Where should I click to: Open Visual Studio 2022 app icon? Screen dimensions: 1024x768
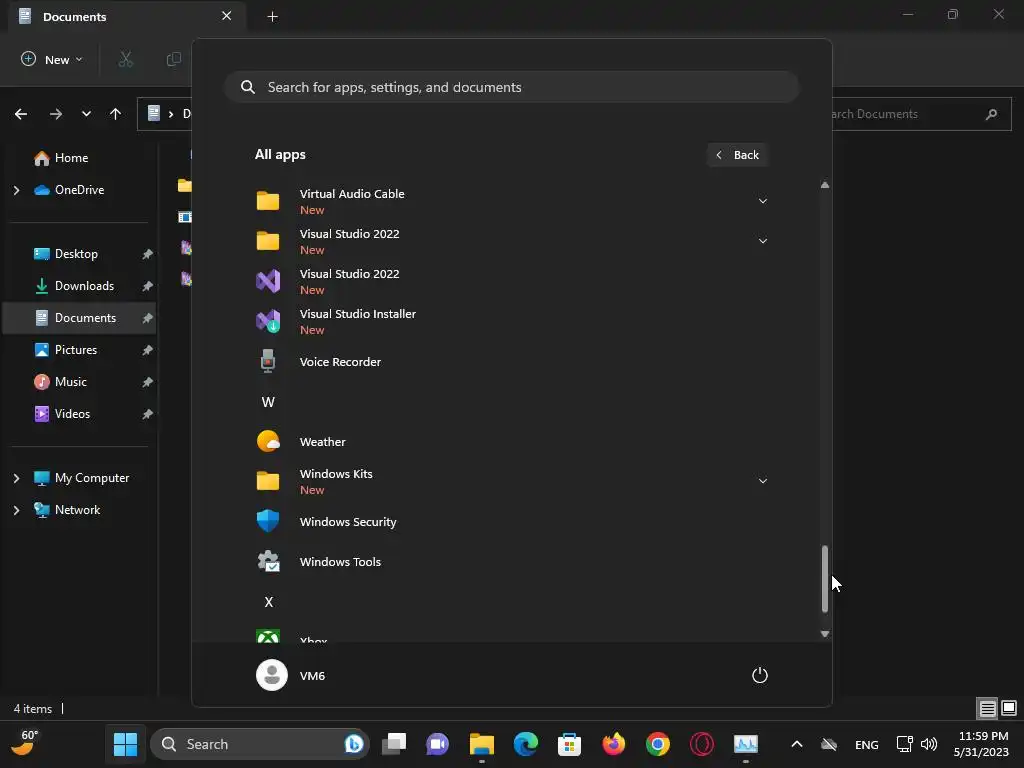point(268,281)
